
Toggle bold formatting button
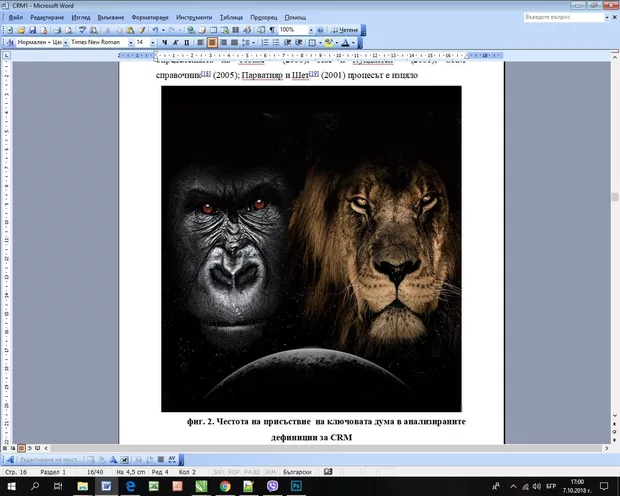click(166, 43)
